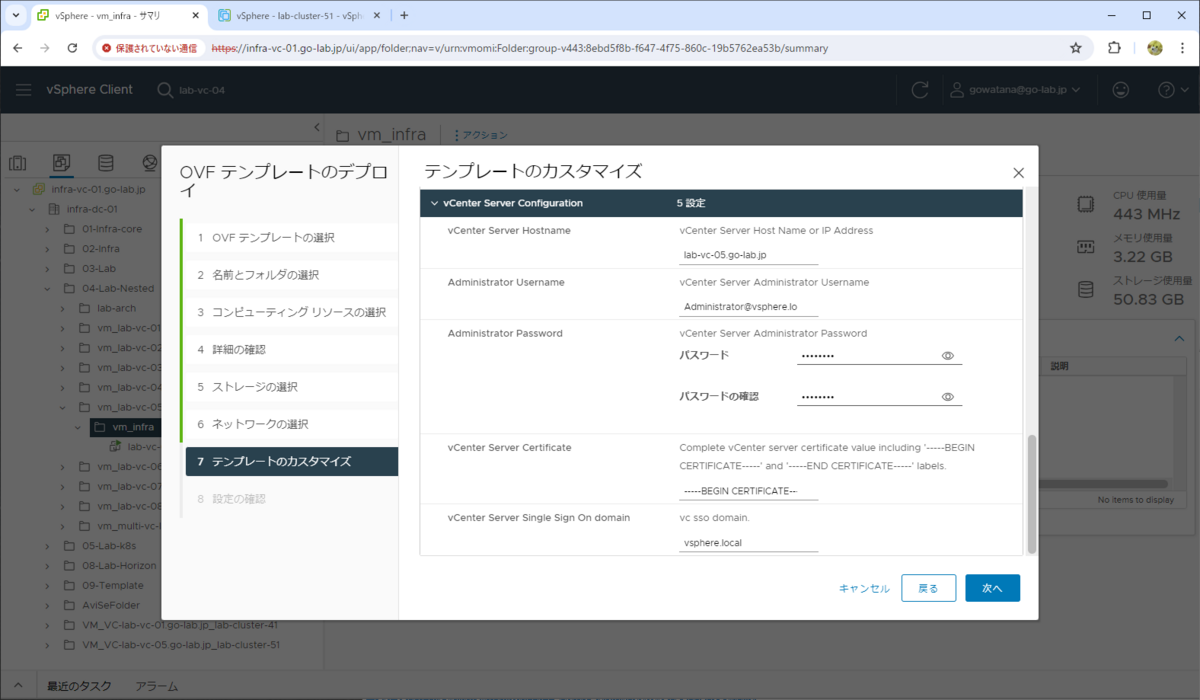Show the Administrator password with eye icon
1200x700 pixels.
(947, 355)
